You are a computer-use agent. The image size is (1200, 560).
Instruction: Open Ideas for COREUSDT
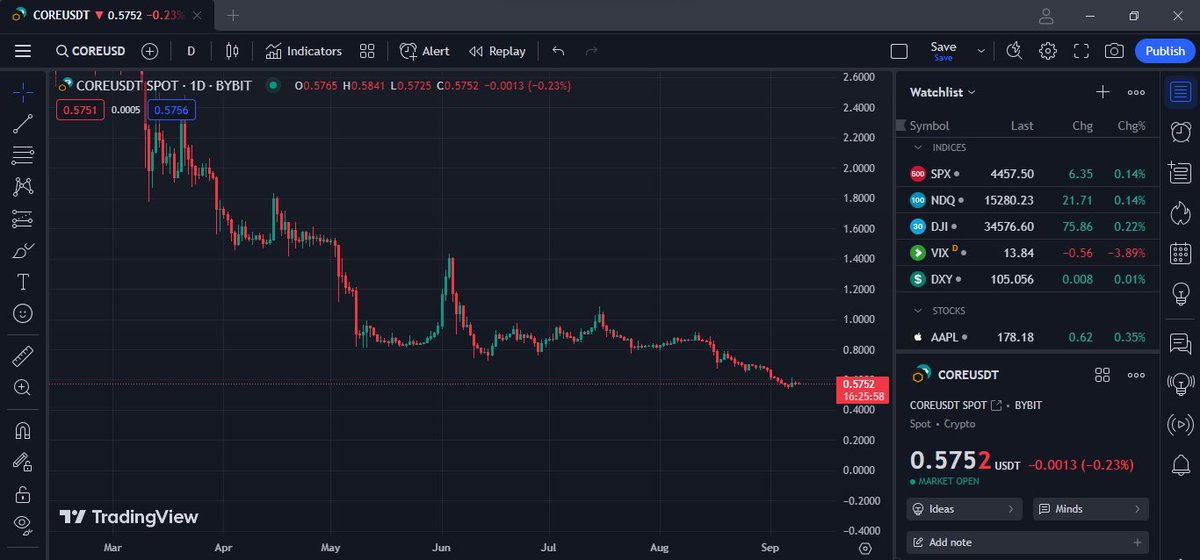[x=964, y=509]
